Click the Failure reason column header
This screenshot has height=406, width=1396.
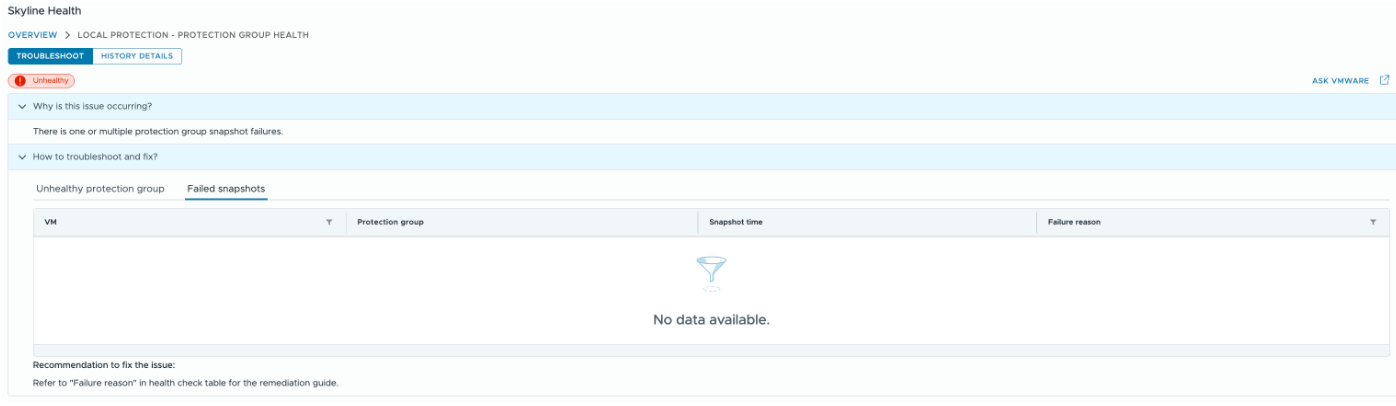(1074, 222)
